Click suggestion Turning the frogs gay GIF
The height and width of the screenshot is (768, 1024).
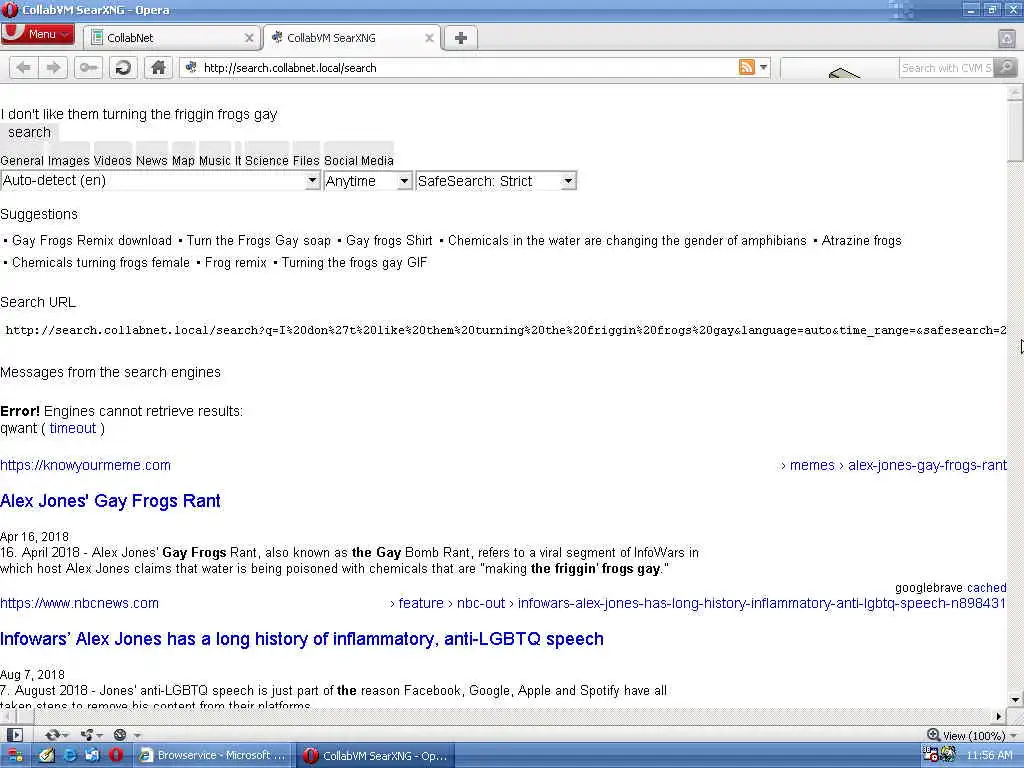point(354,263)
